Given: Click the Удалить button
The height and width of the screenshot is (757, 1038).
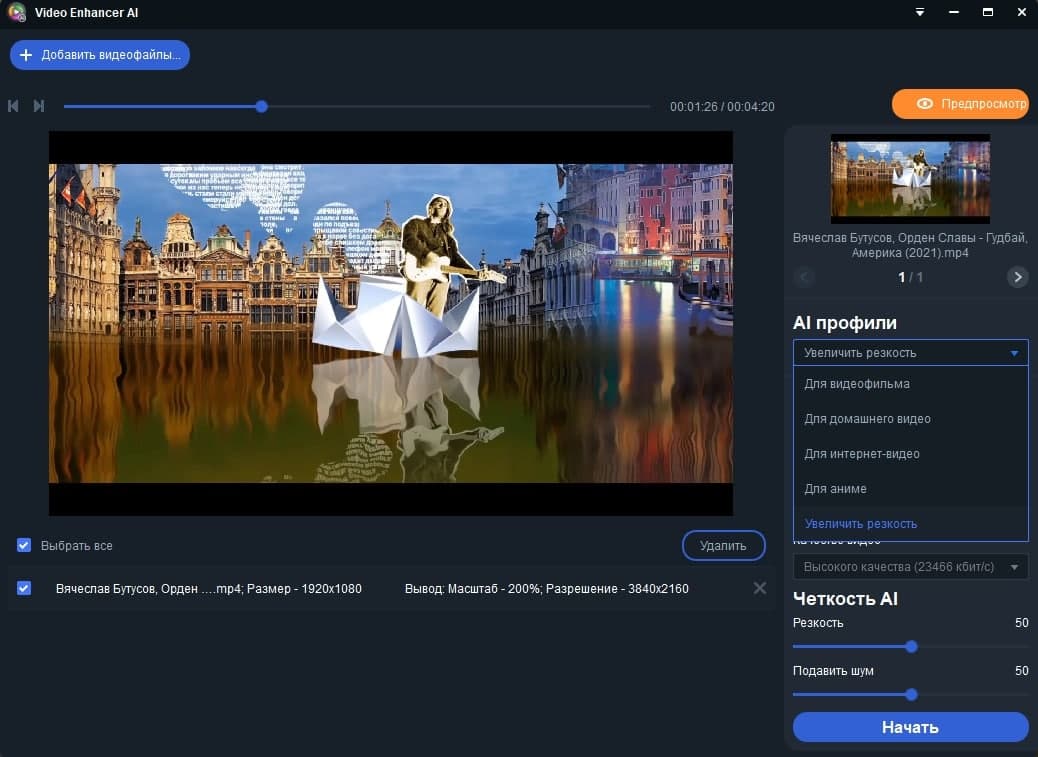Looking at the screenshot, I should coord(724,546).
